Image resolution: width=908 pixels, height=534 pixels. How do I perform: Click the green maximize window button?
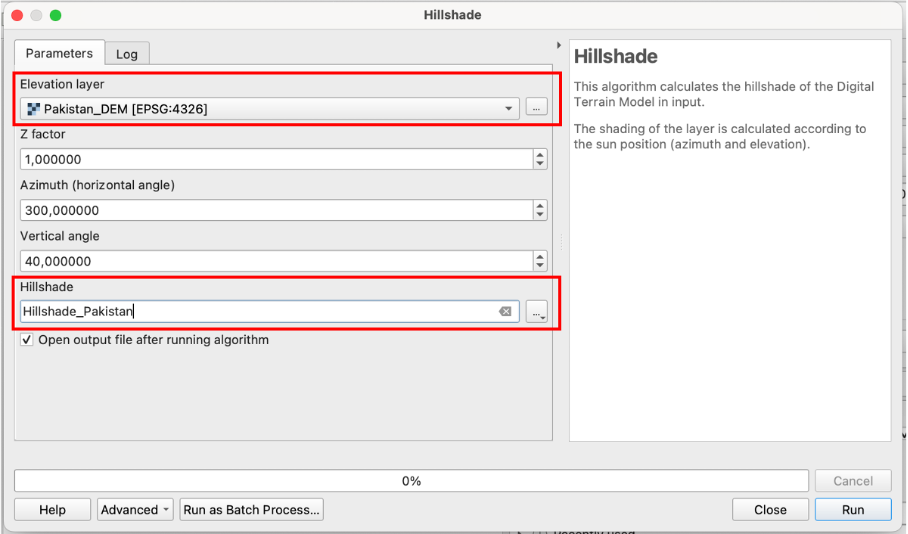[x=55, y=15]
